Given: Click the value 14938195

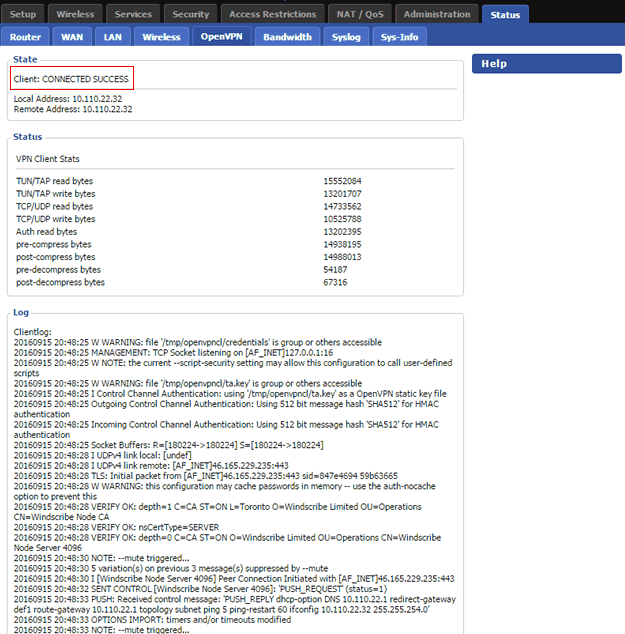Looking at the screenshot, I should pos(342,244).
